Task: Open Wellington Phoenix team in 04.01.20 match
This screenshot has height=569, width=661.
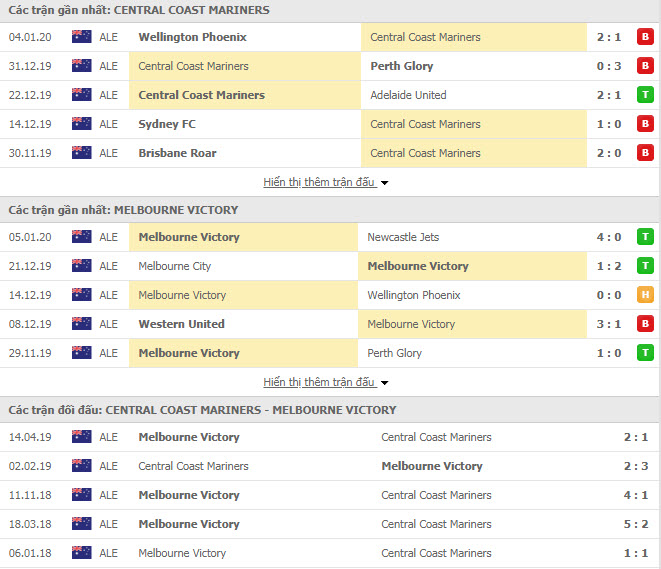Action: click(193, 37)
